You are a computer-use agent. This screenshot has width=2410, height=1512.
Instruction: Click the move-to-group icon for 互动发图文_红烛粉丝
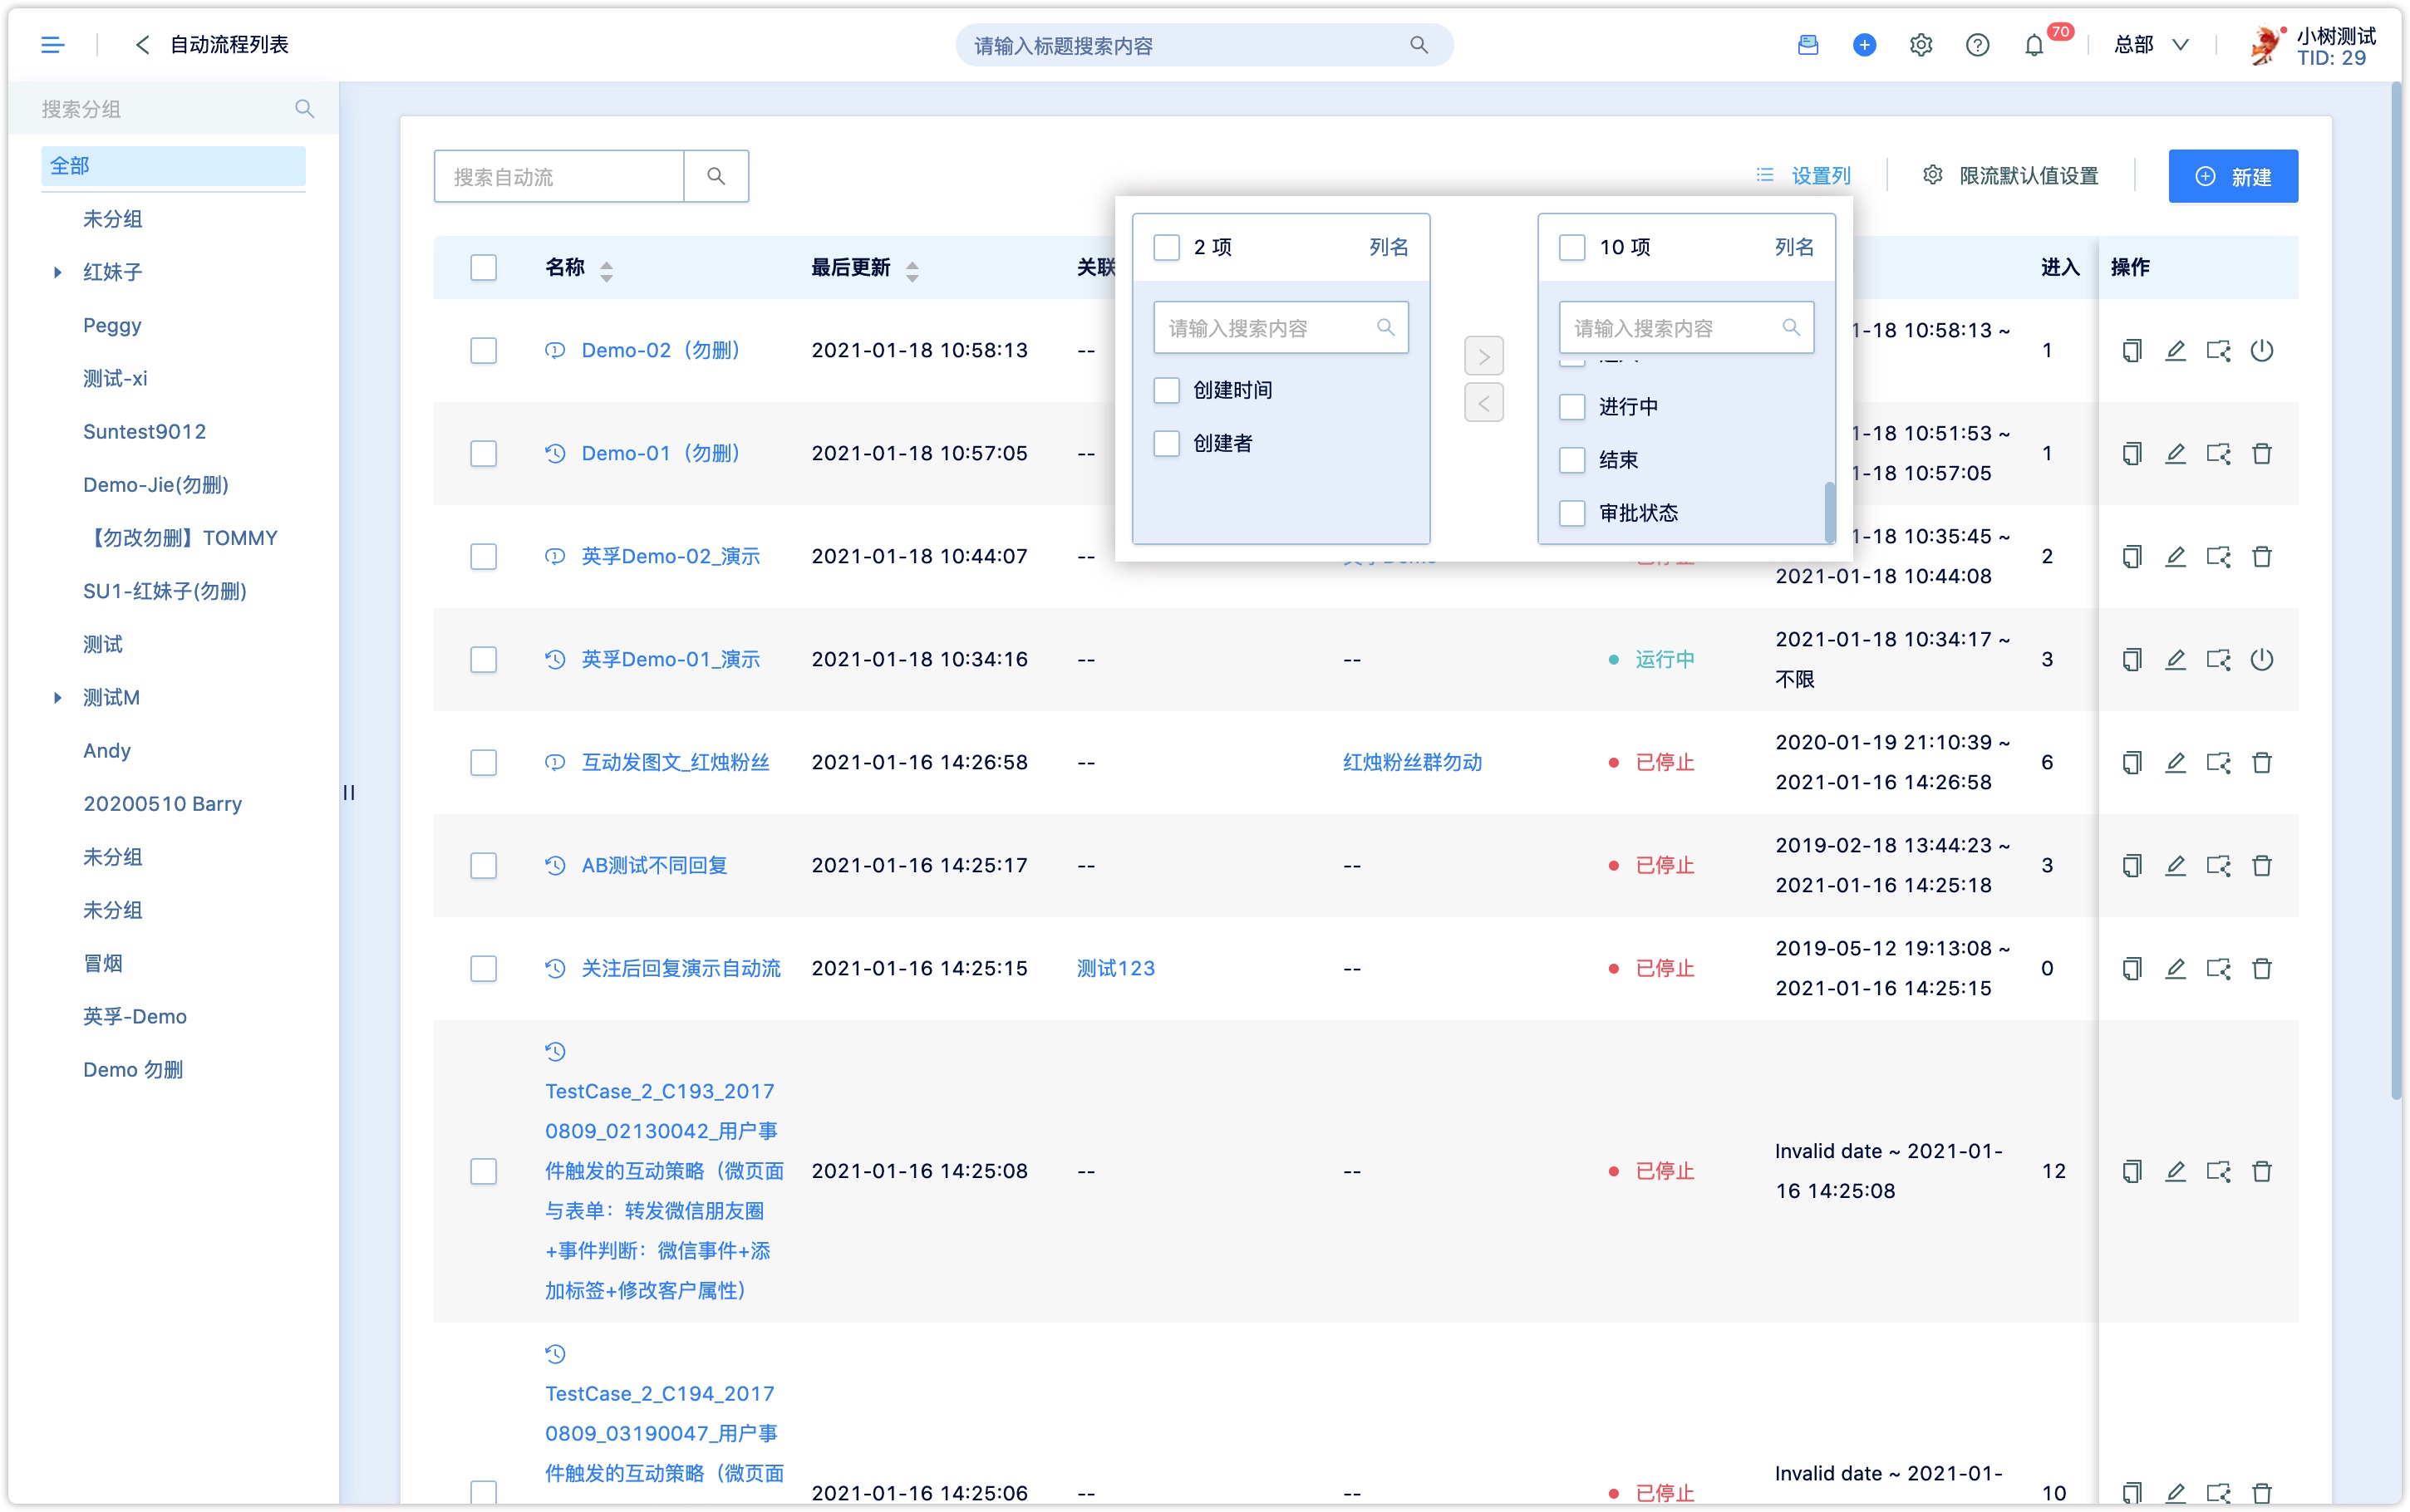point(2218,762)
